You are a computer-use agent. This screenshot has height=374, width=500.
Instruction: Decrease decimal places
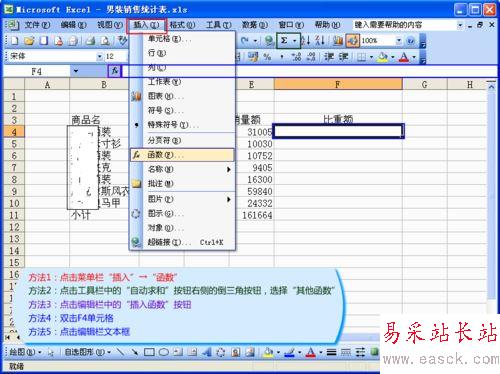coord(311,57)
